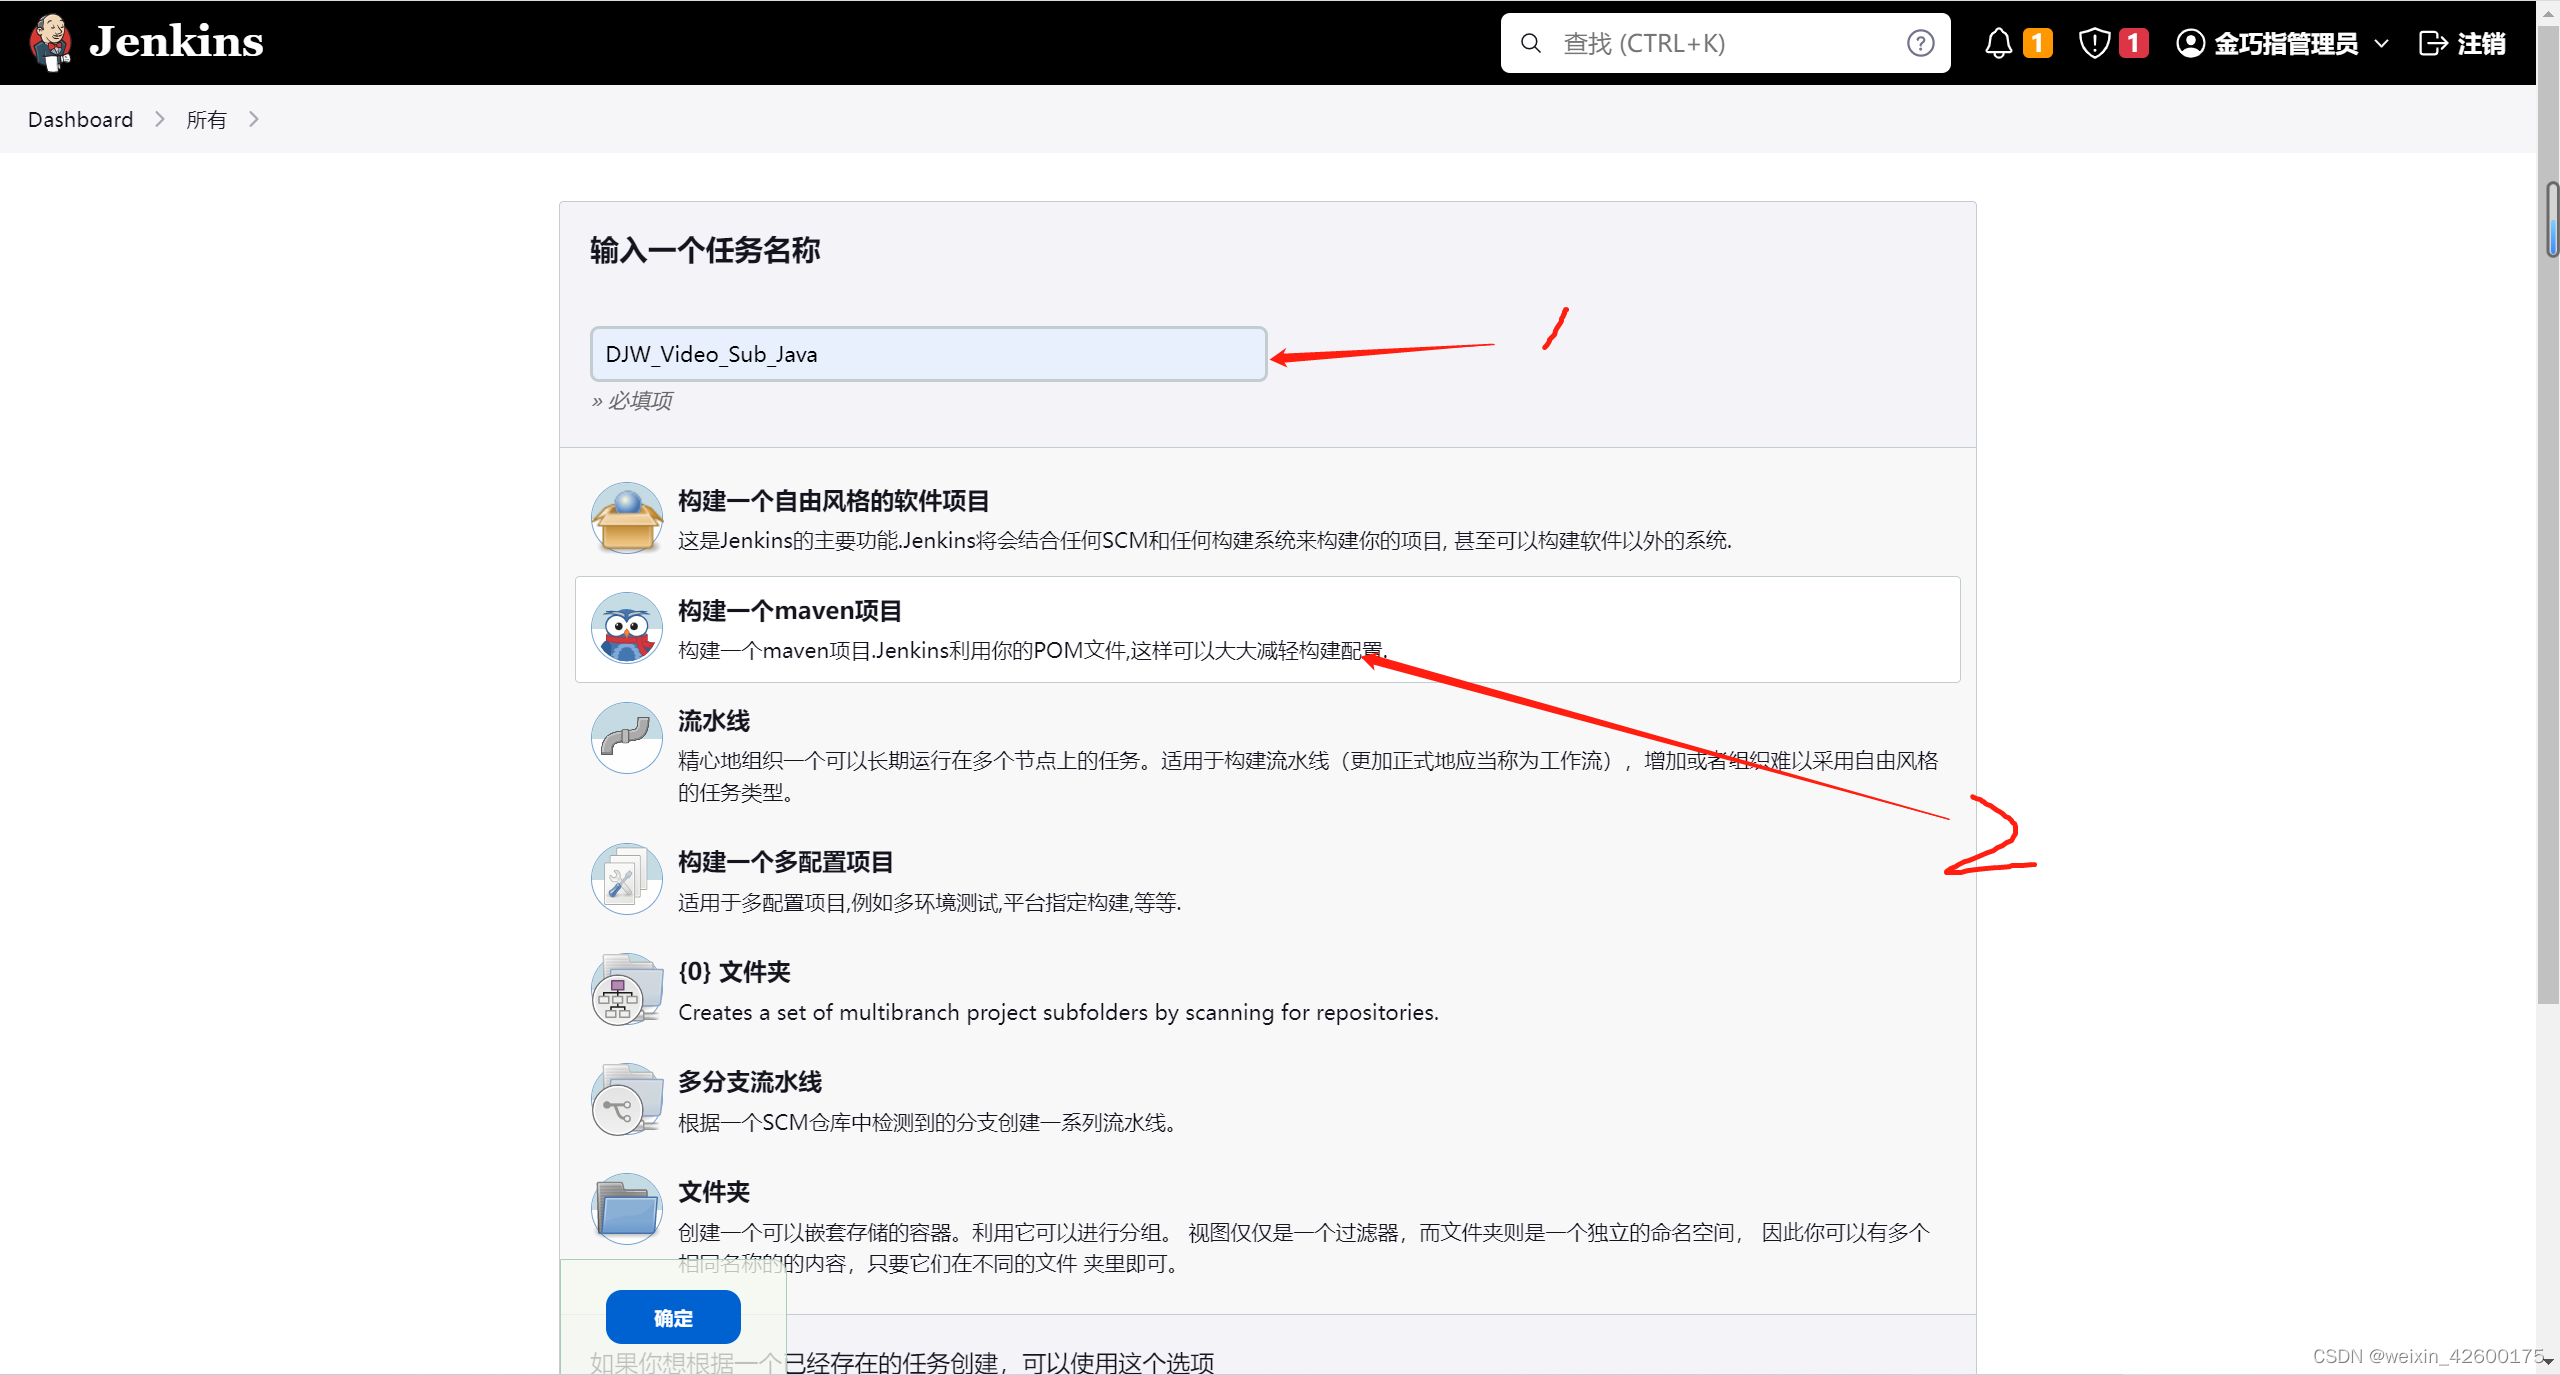Select the 流水线 pipeline icon

tap(626, 738)
